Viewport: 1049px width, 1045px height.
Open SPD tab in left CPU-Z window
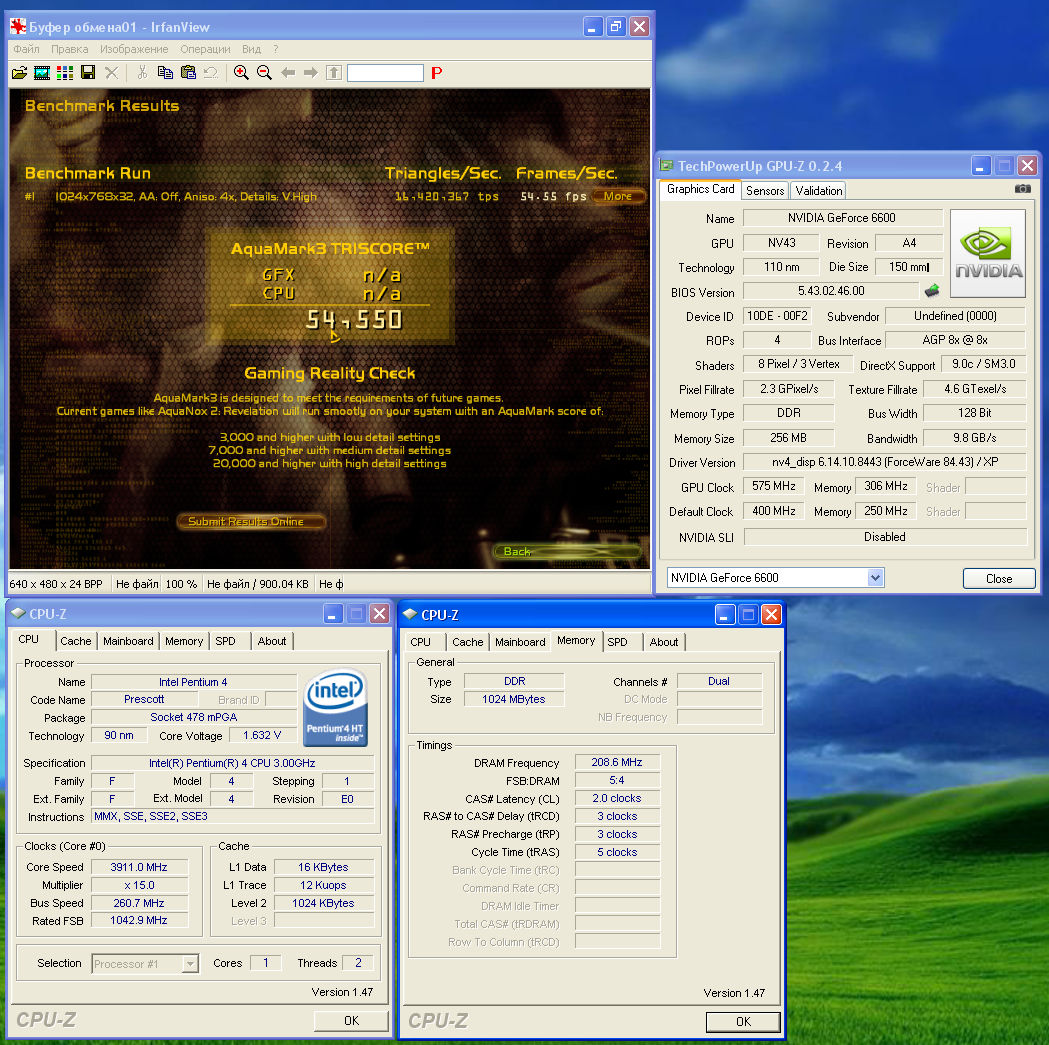pos(225,641)
